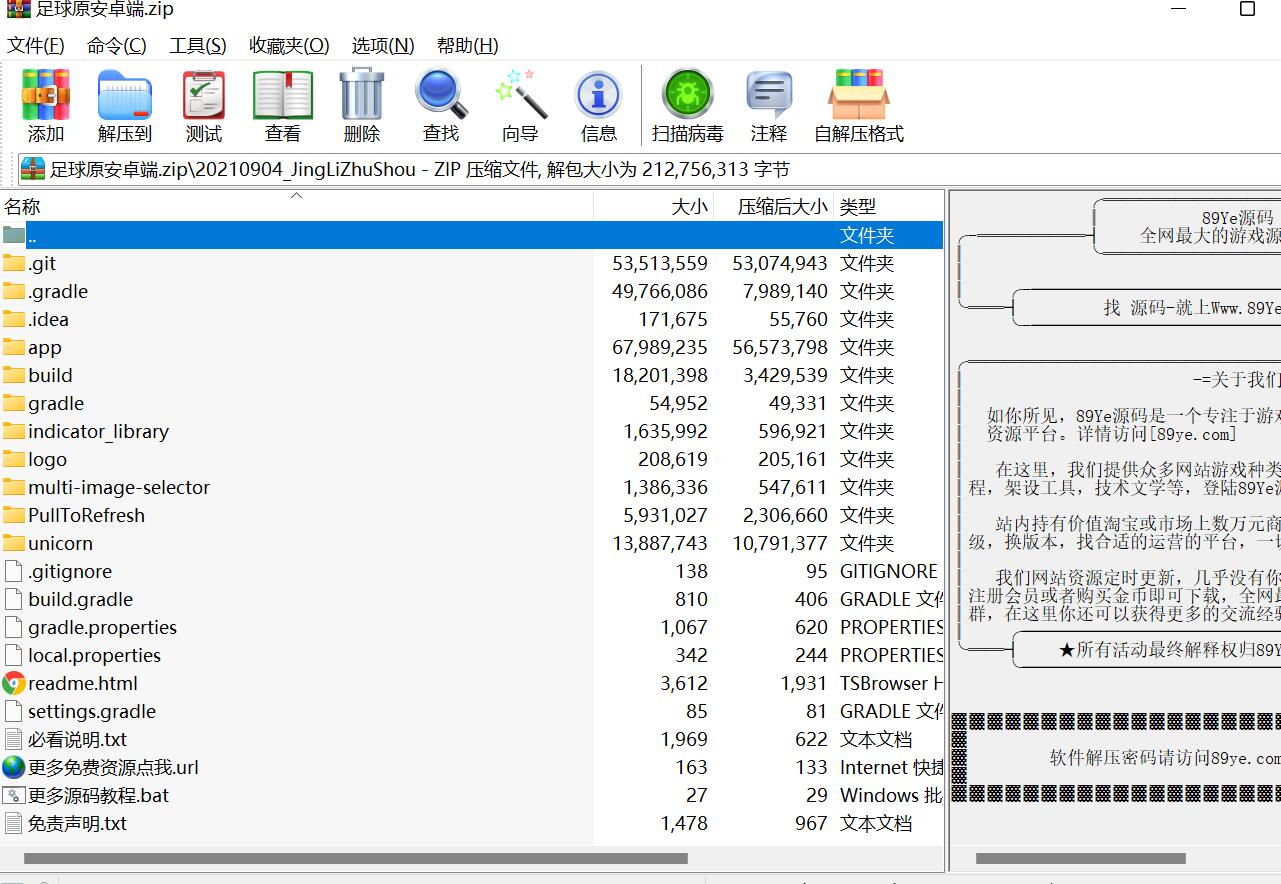The height and width of the screenshot is (884, 1281).
Task: Click the Test (测试) archive icon
Action: [204, 95]
